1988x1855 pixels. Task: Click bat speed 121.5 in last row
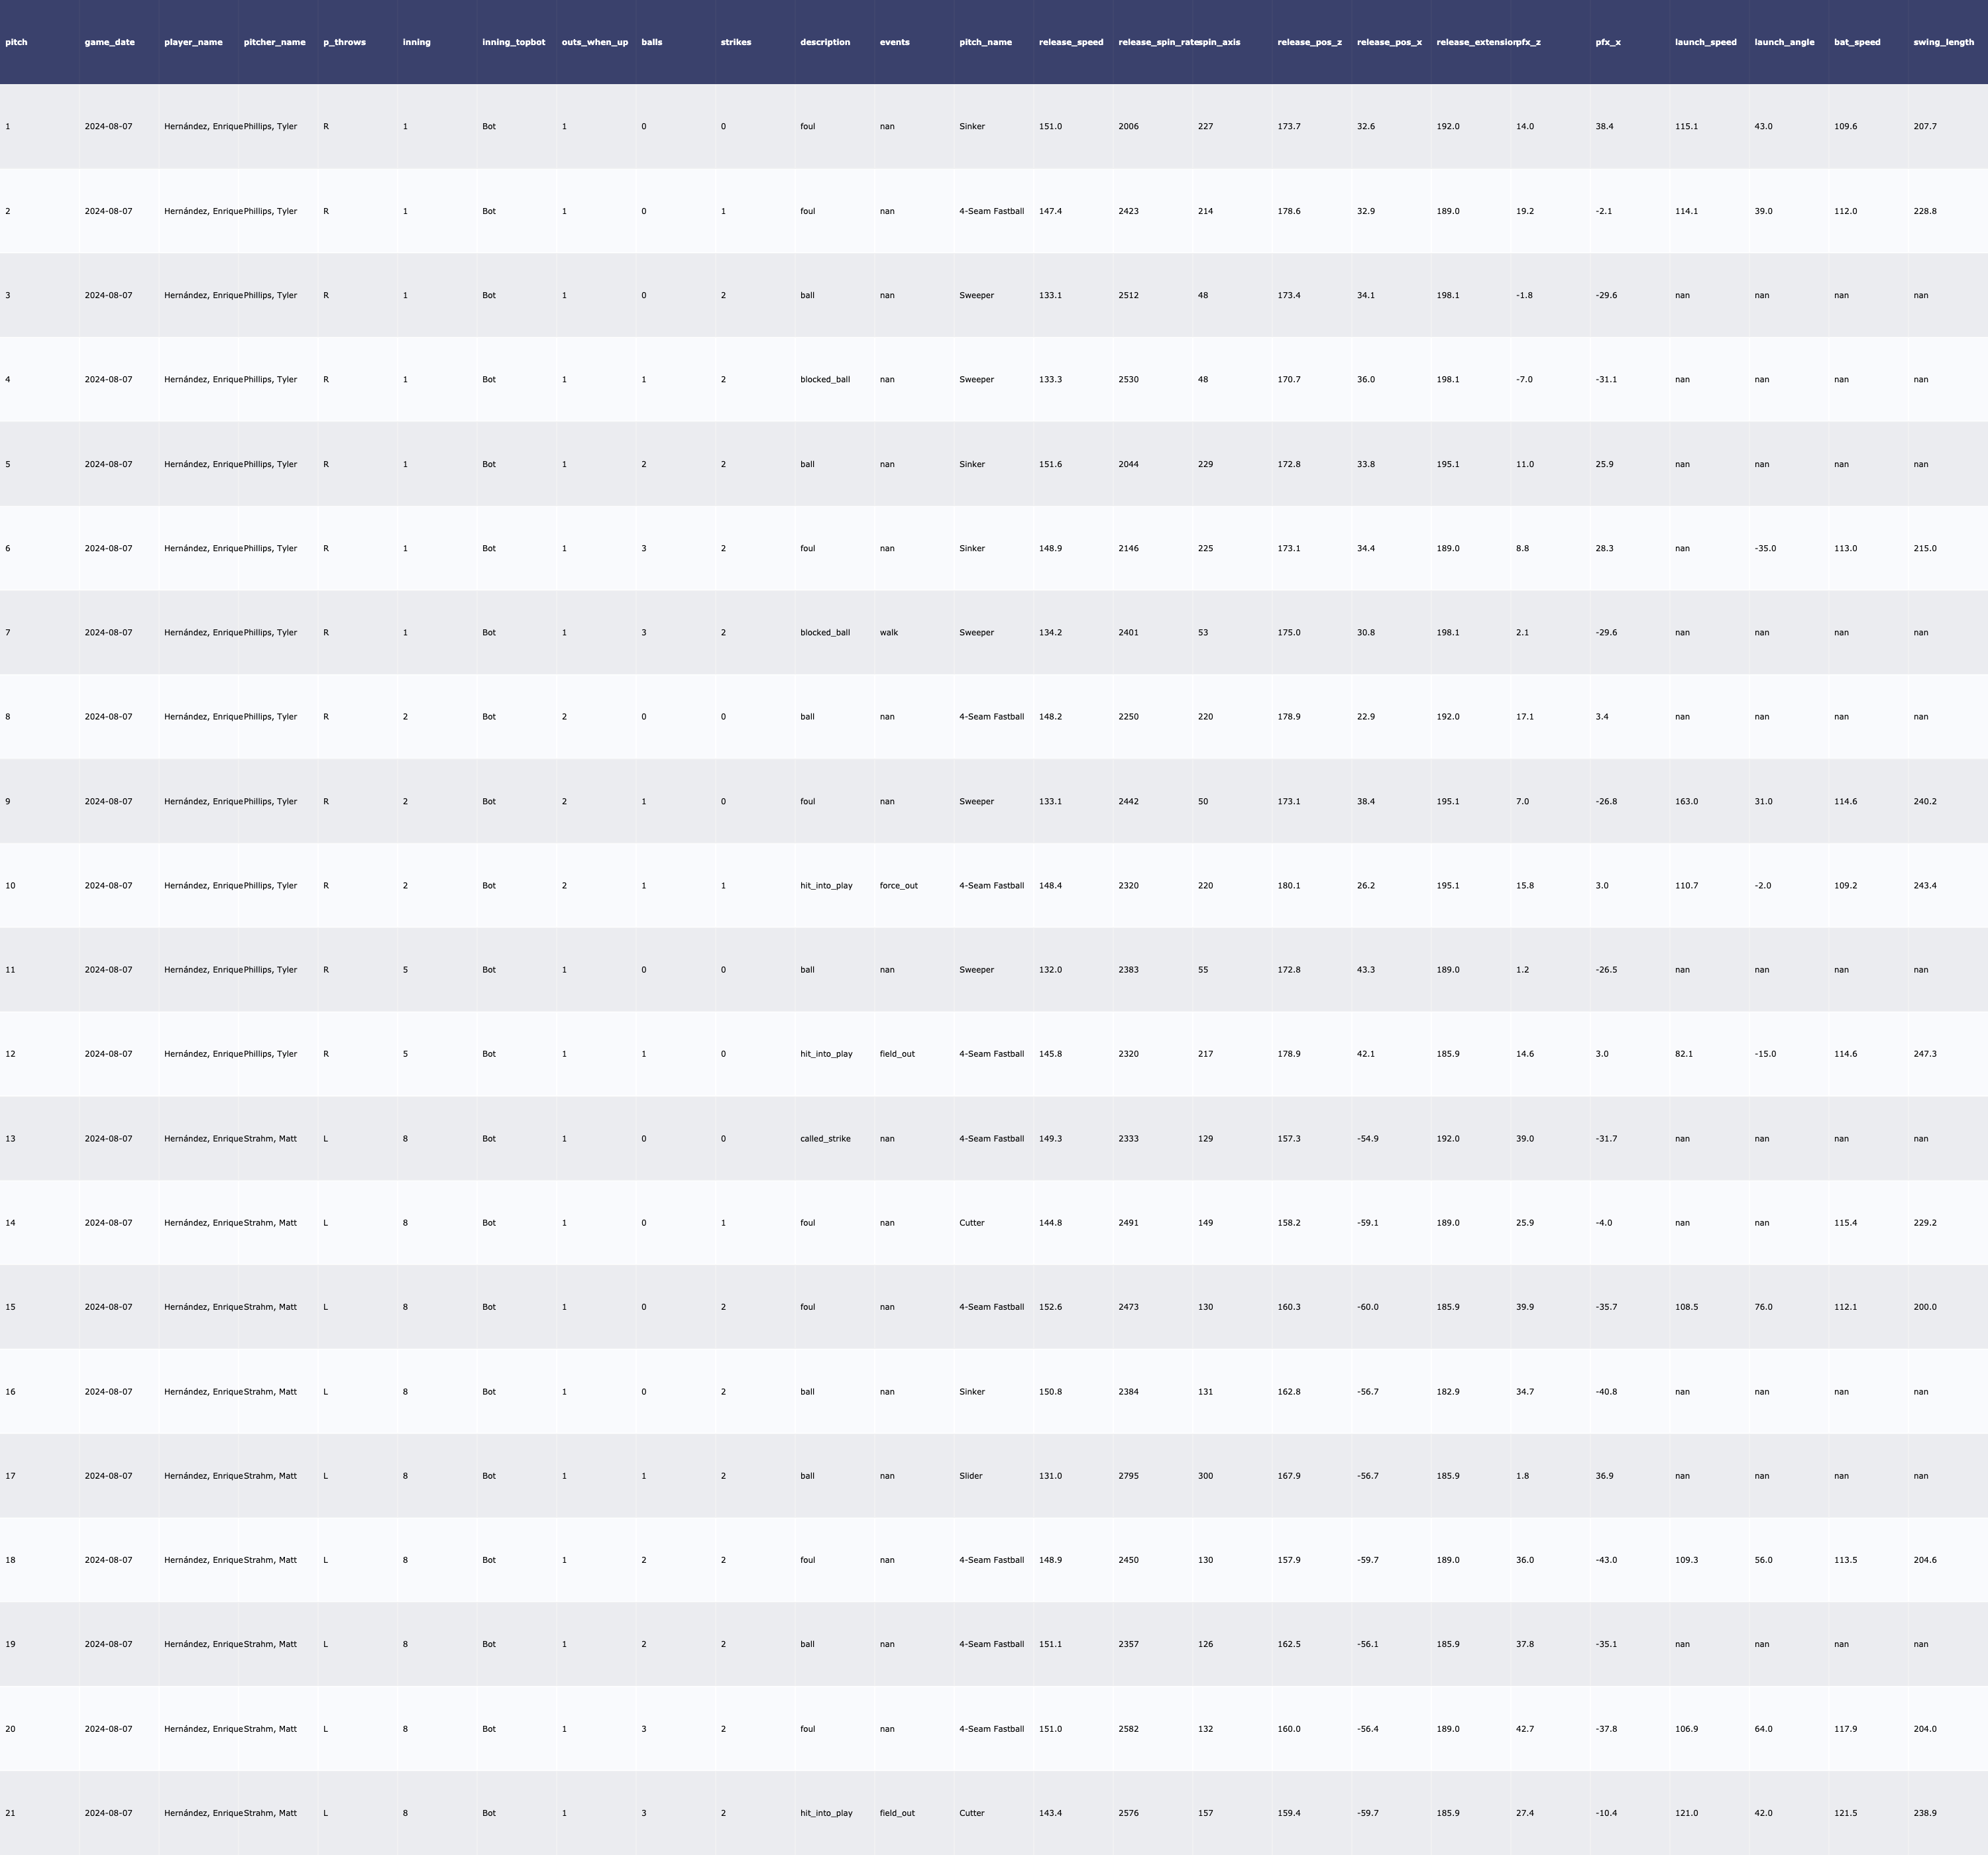coord(1846,1812)
